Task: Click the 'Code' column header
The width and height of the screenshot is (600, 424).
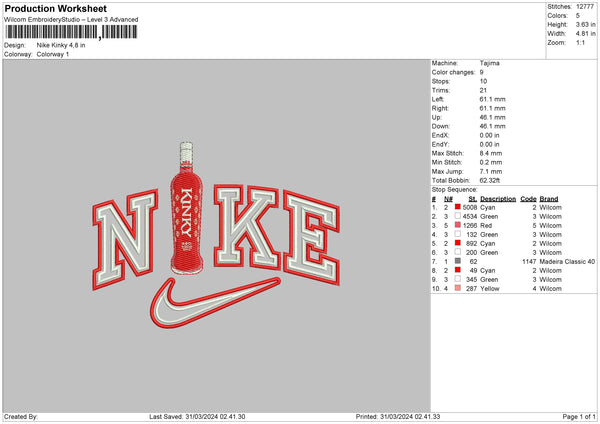Action: 528,199
